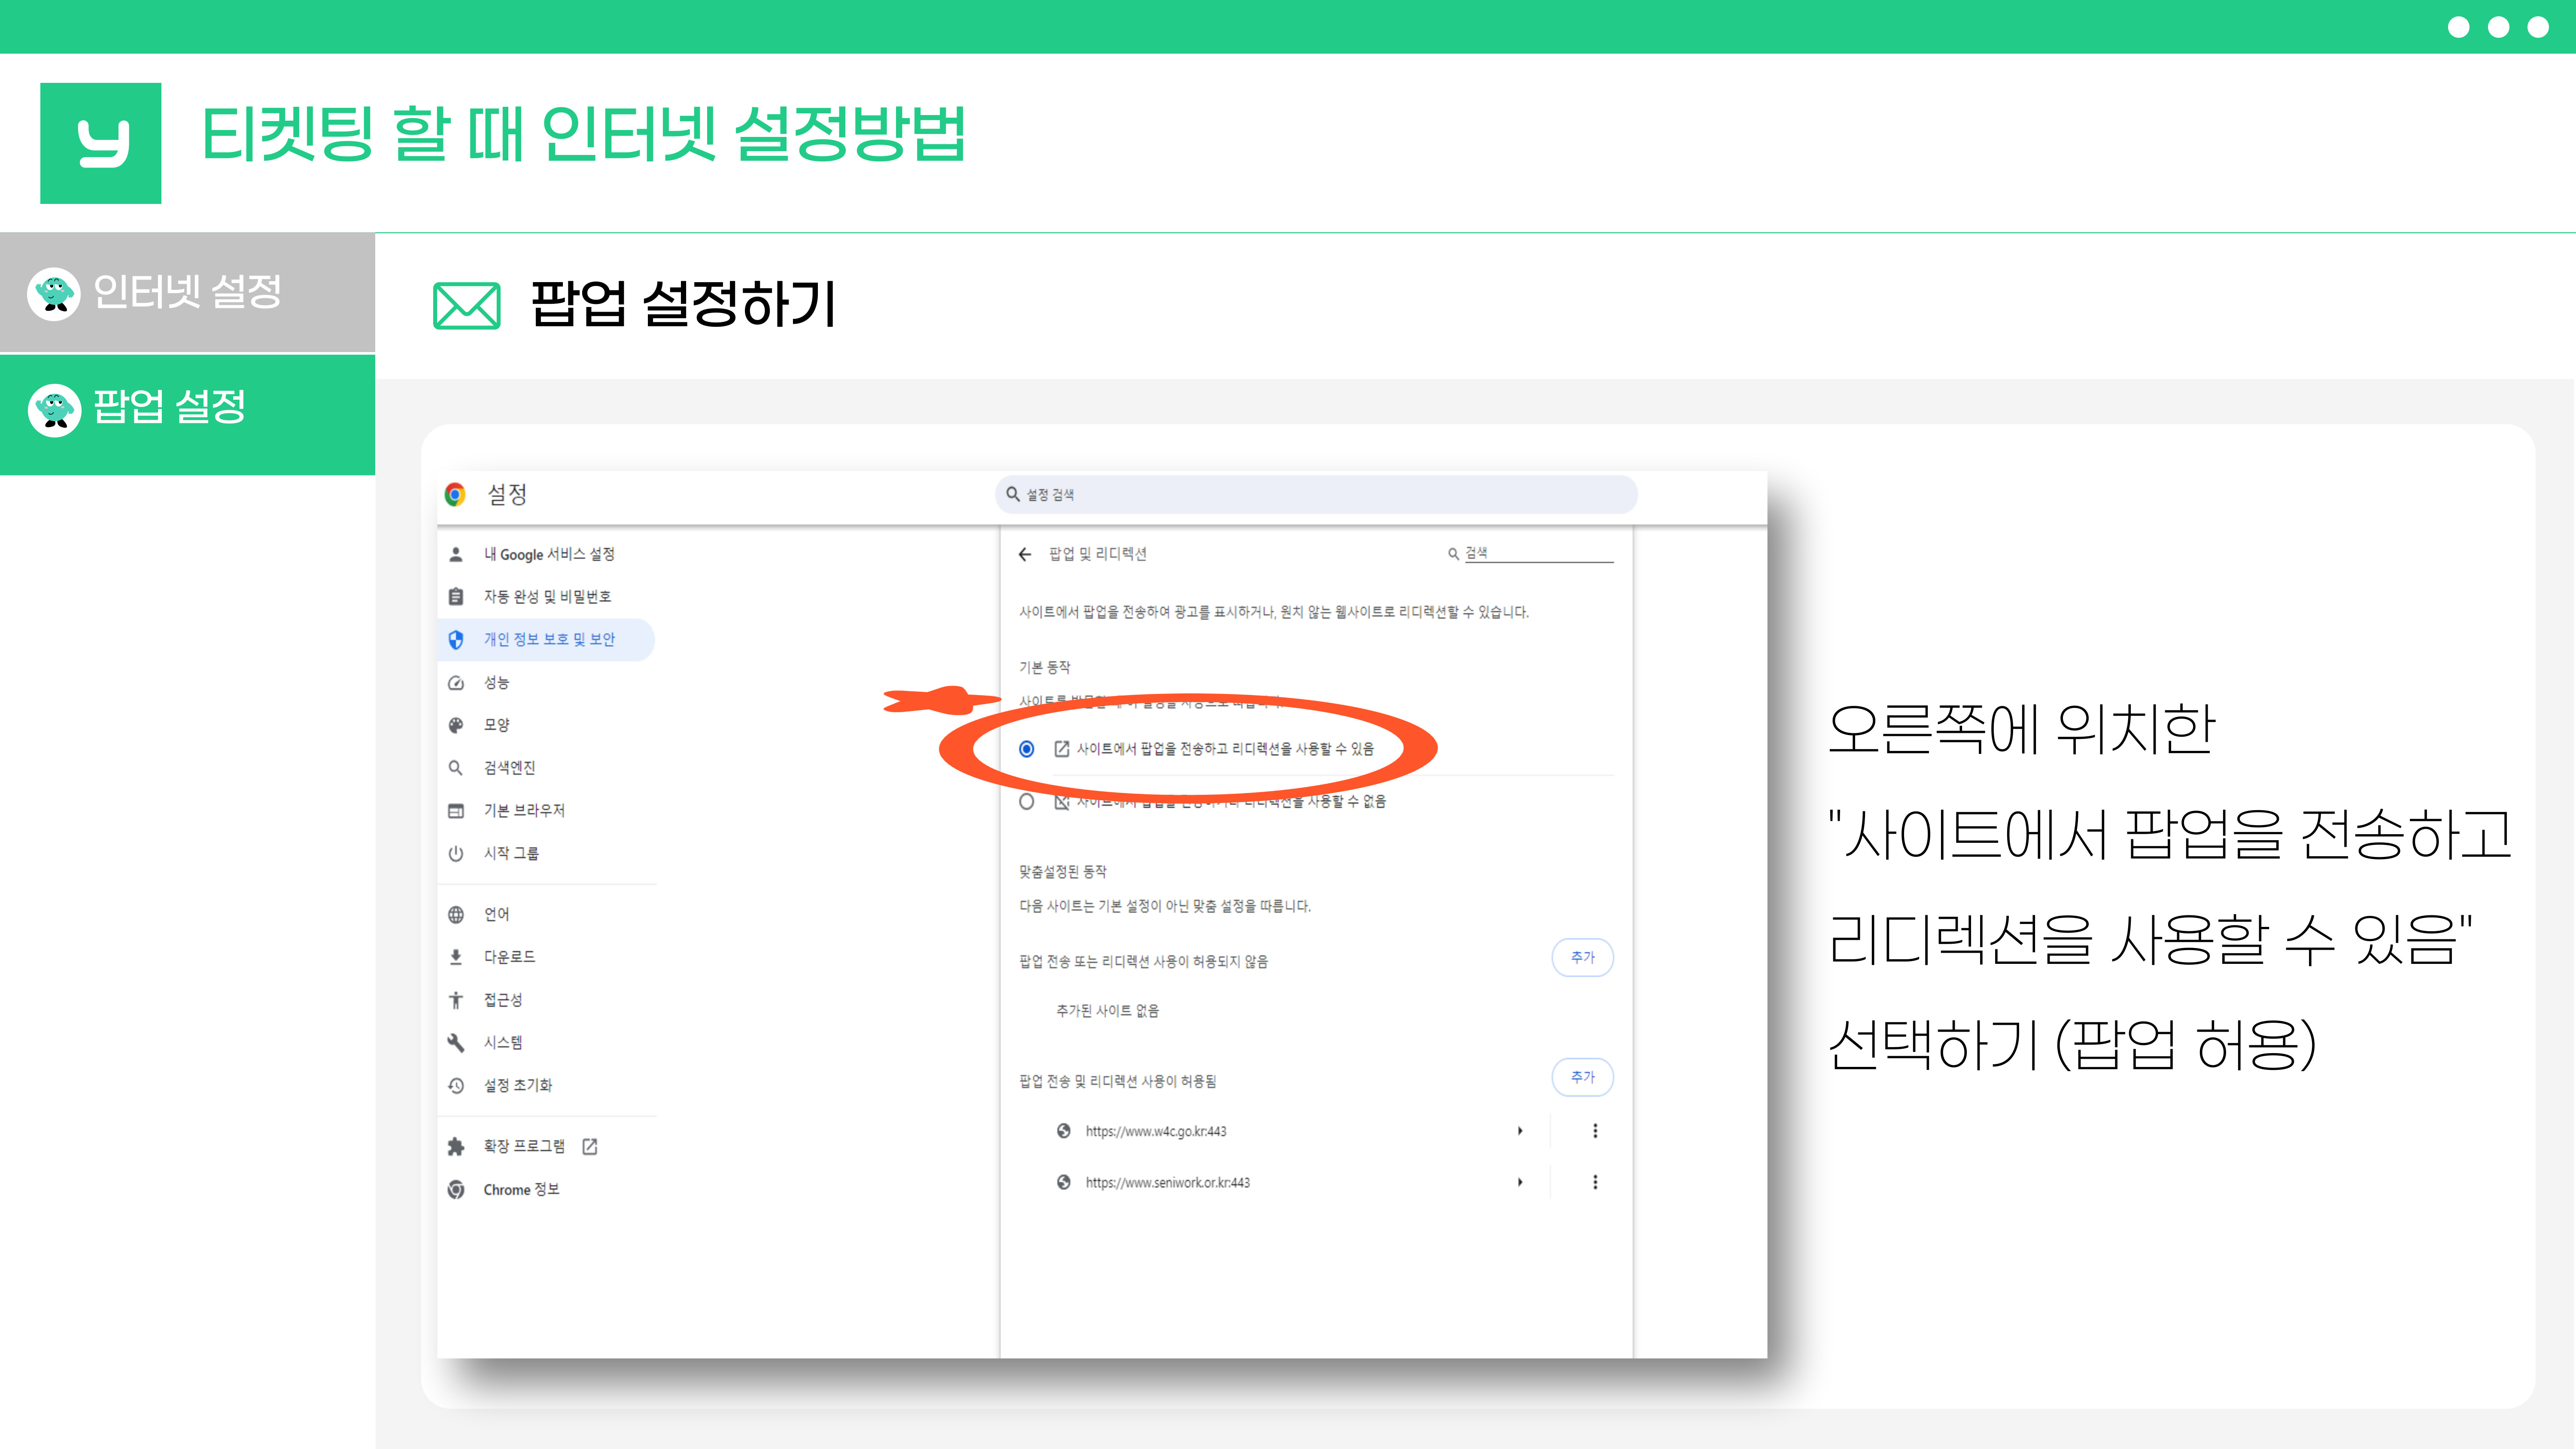
Task: Click the Chrome logo beside 설정
Action: [x=455, y=494]
